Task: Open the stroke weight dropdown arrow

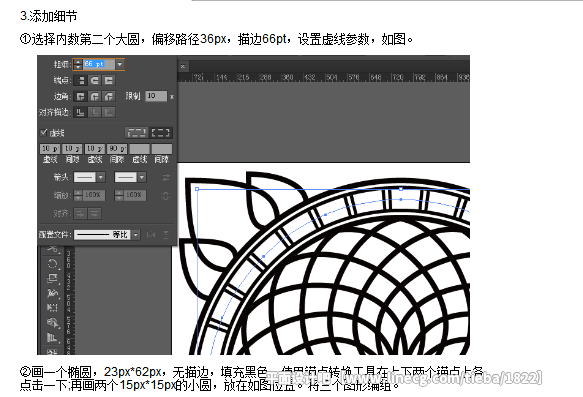Action: pos(120,64)
